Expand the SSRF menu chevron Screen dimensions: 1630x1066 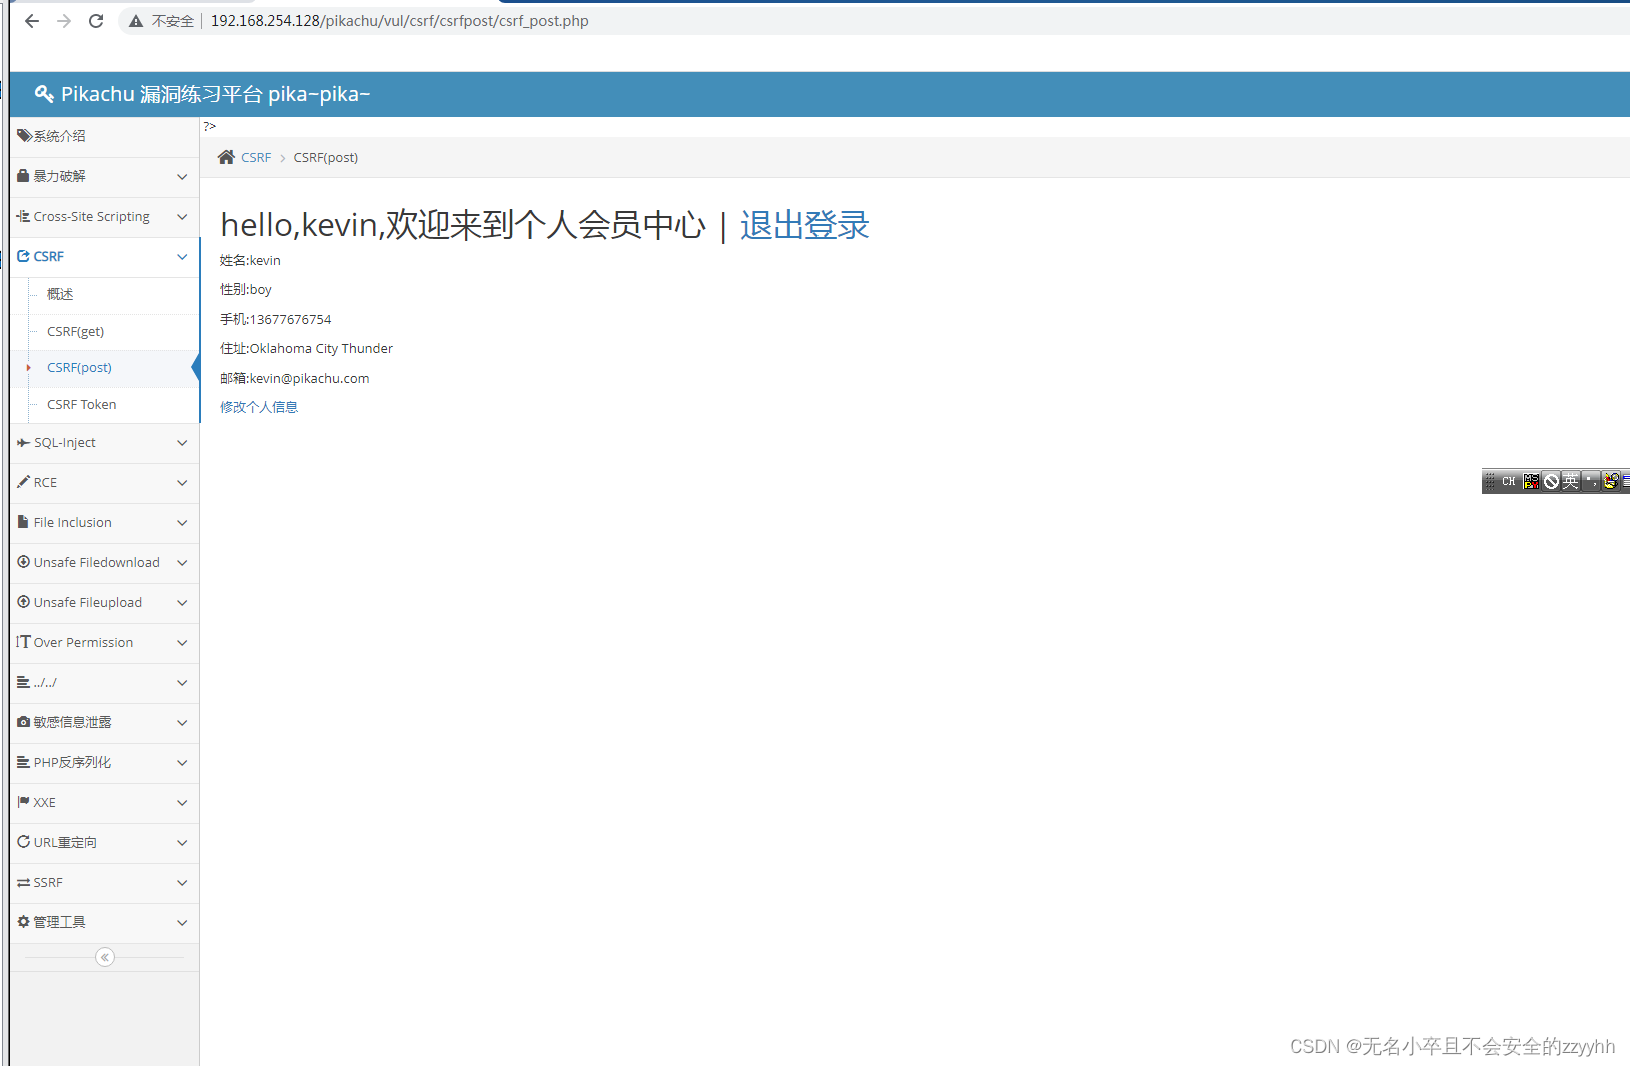[x=182, y=883]
